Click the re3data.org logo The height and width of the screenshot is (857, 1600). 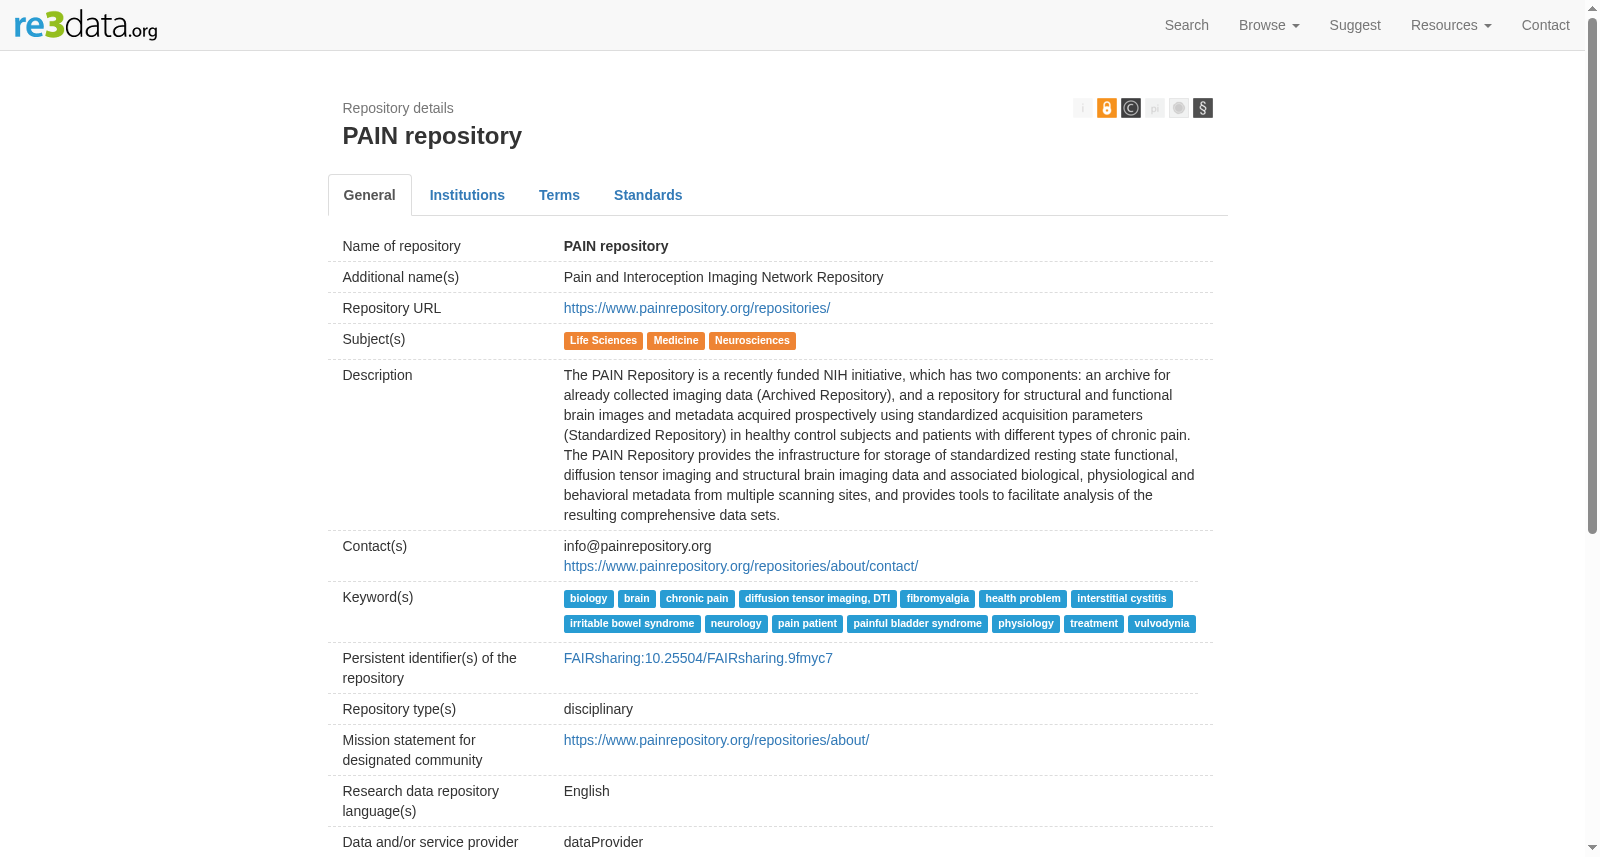86,25
